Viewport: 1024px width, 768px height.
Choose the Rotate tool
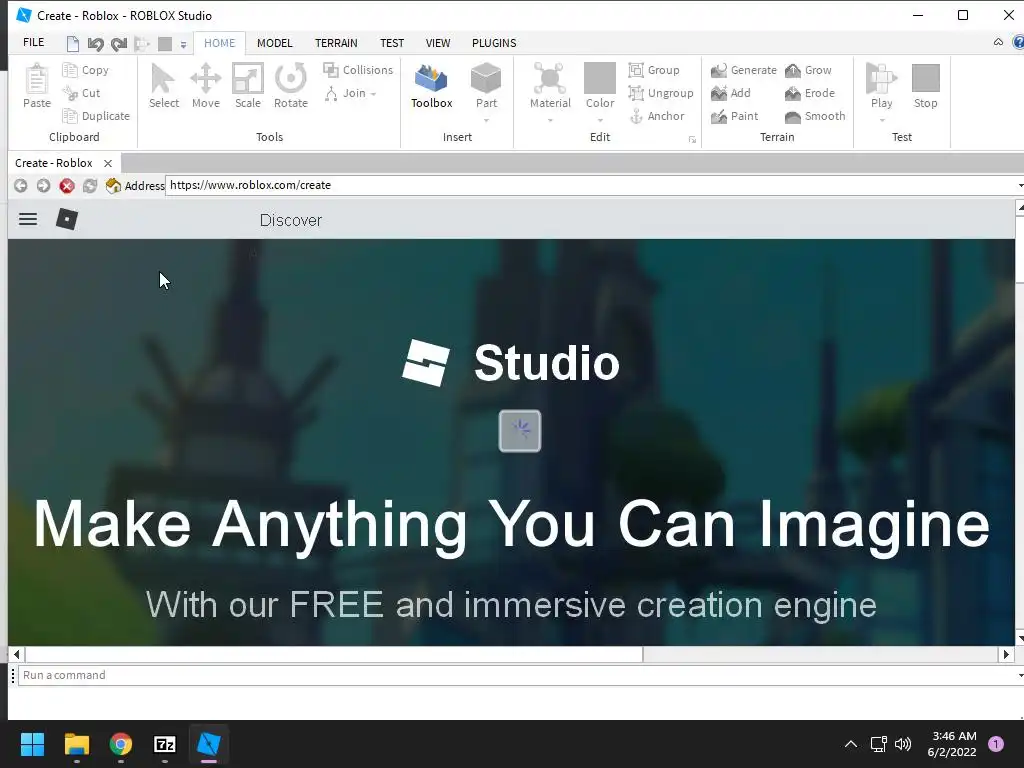291,86
